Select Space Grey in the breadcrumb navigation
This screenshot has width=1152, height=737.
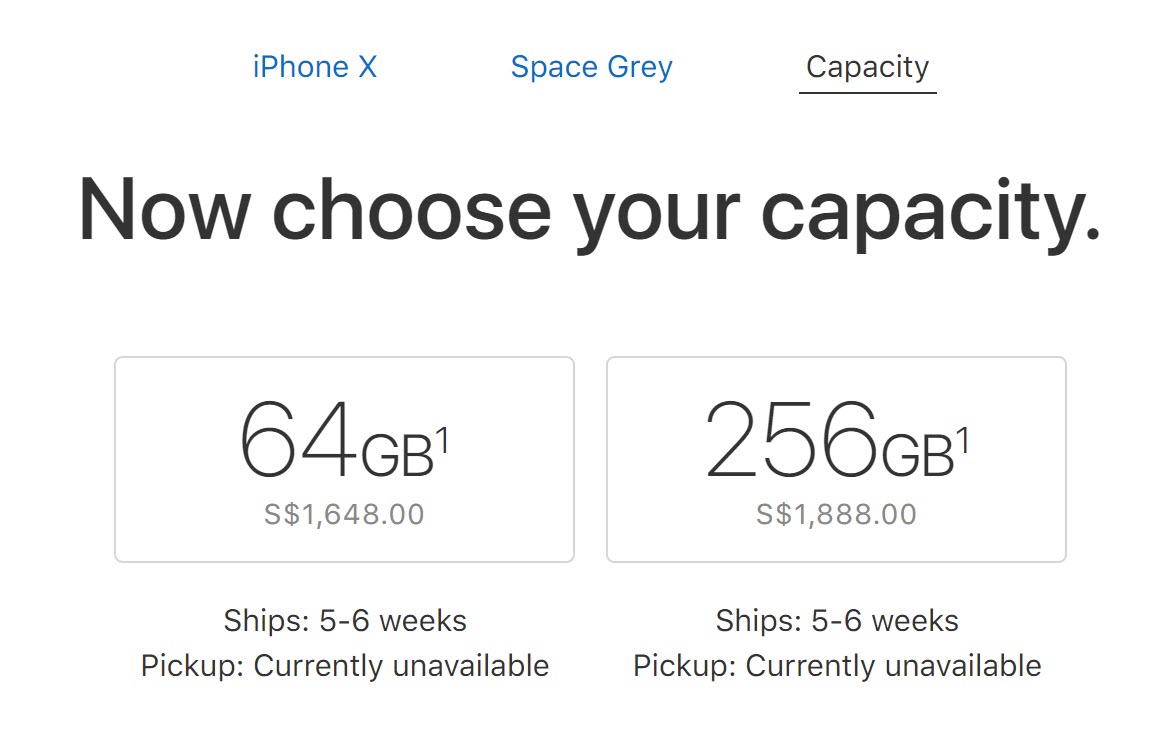pyautogui.click(x=591, y=66)
